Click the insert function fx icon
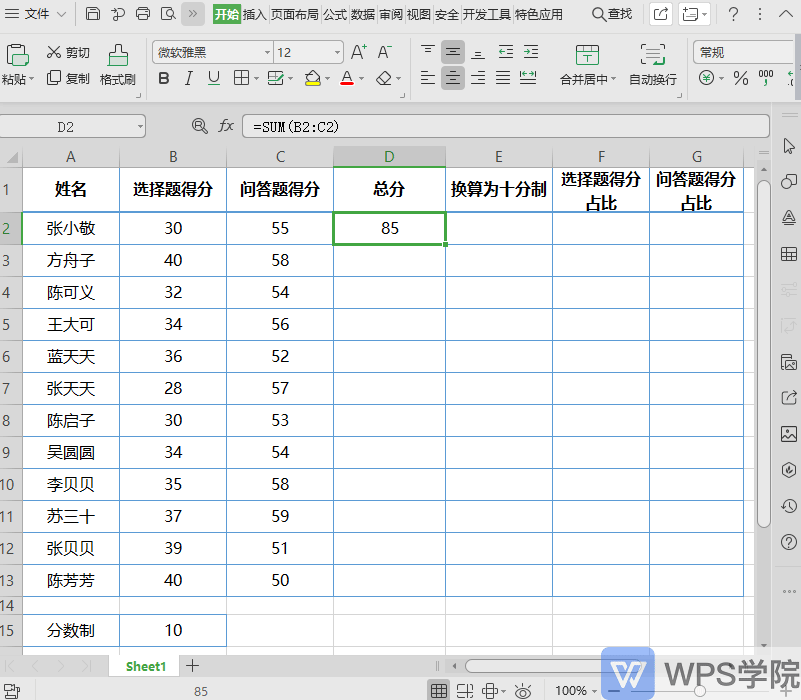 click(226, 127)
